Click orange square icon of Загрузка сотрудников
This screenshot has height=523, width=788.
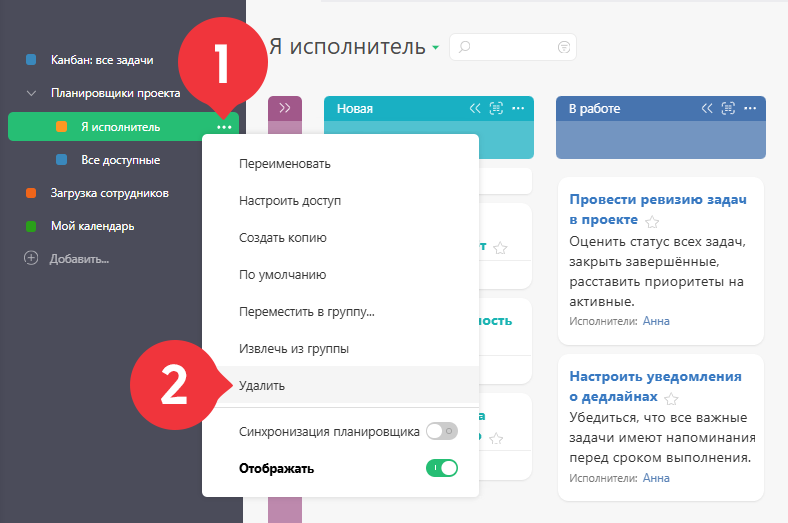tap(31, 193)
